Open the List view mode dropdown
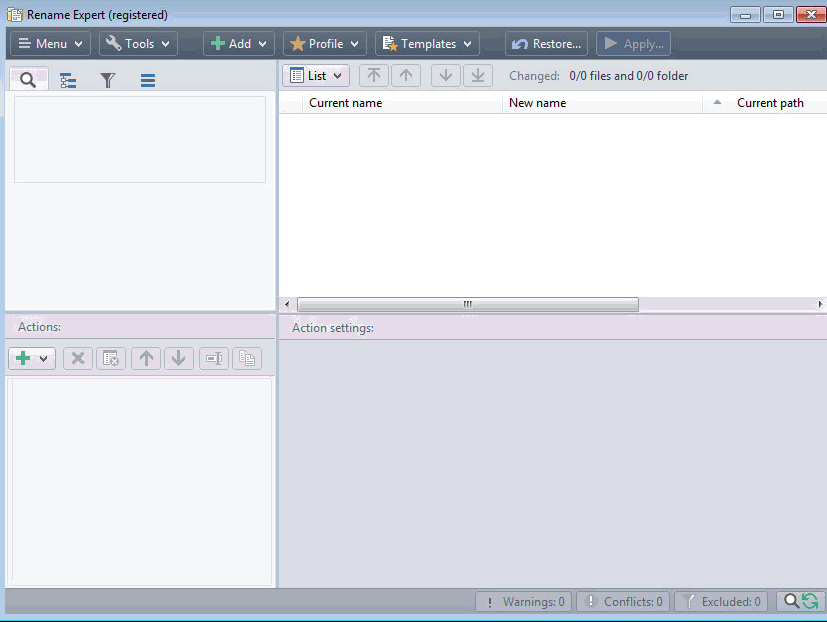The image size is (827, 622). pyautogui.click(x=316, y=75)
